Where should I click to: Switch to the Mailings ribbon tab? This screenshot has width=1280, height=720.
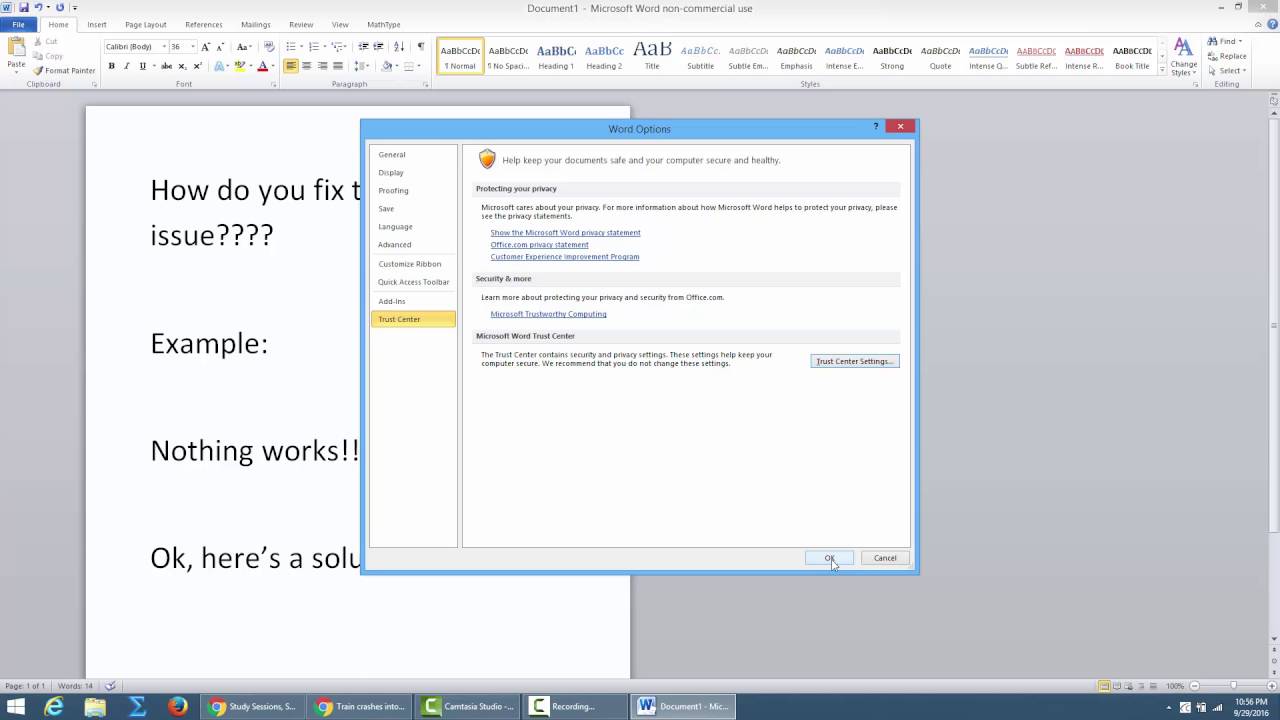[x=256, y=24]
